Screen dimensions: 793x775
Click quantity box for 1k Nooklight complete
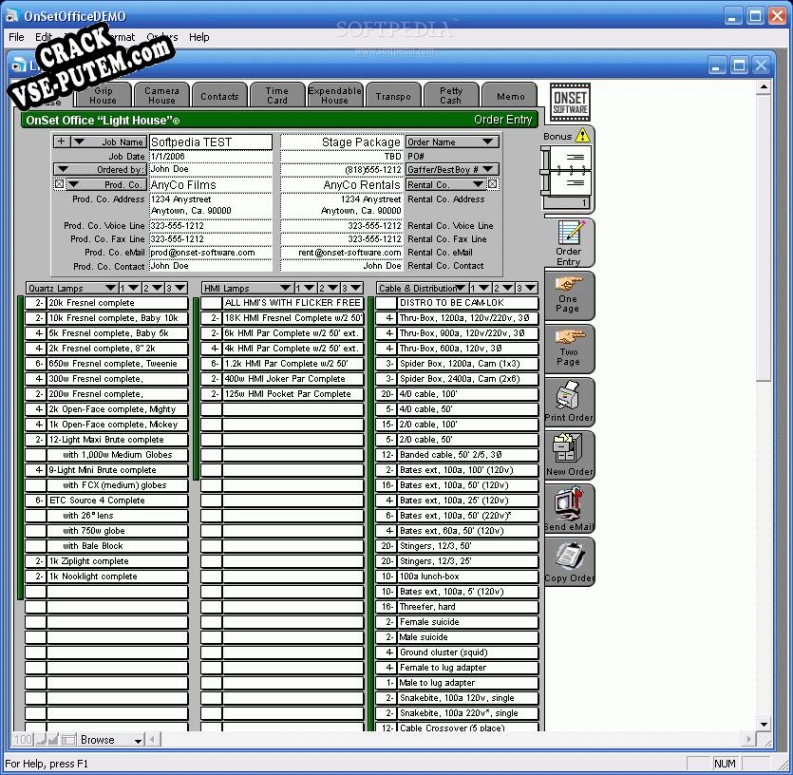[x=36, y=576]
